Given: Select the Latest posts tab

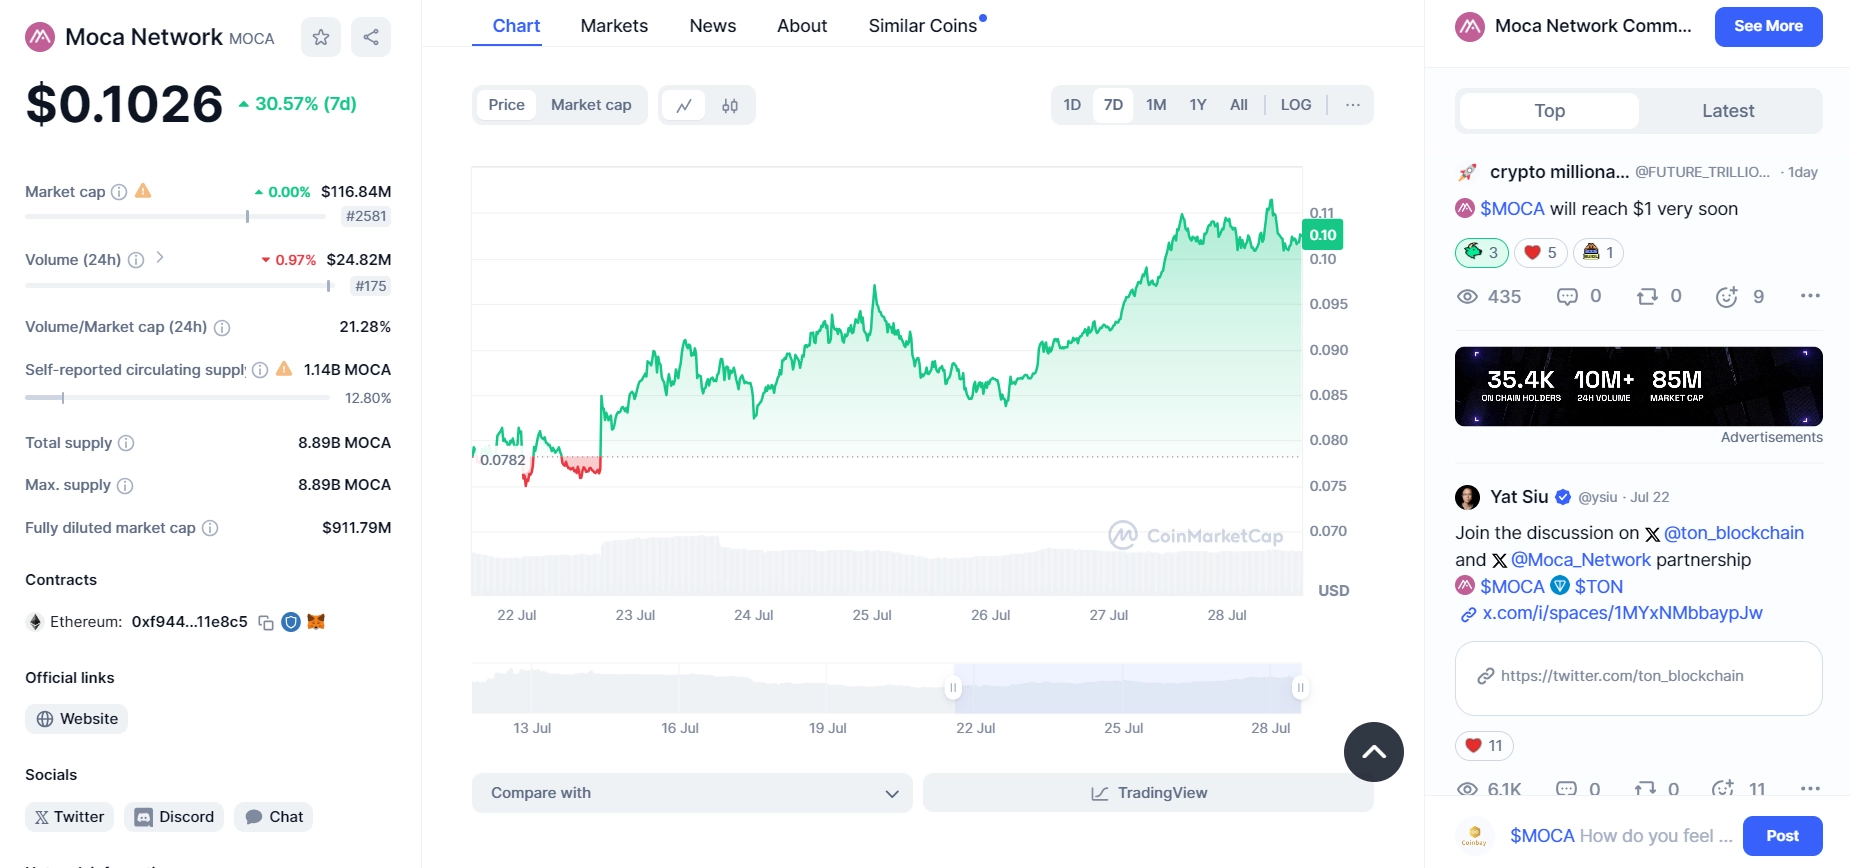Looking at the screenshot, I should coord(1728,111).
